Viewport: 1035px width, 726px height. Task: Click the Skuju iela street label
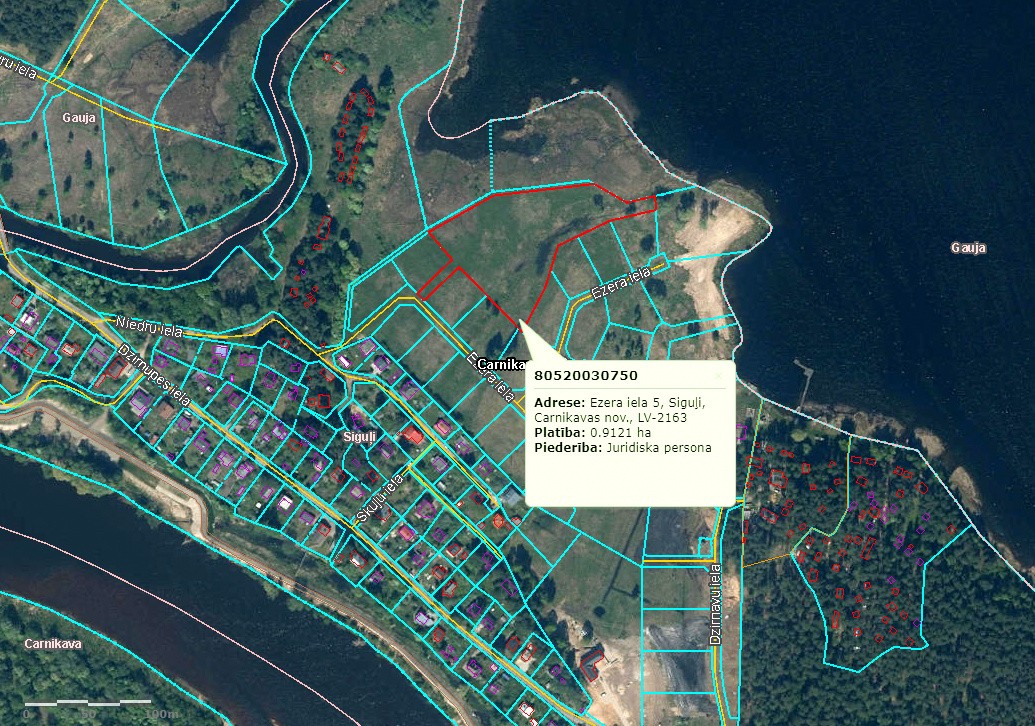[x=380, y=499]
